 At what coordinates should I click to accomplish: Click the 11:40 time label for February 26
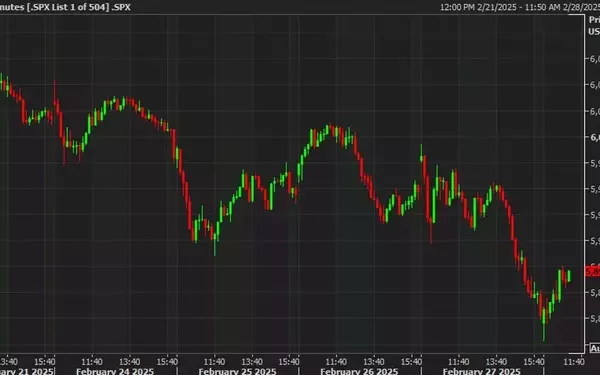336,361
